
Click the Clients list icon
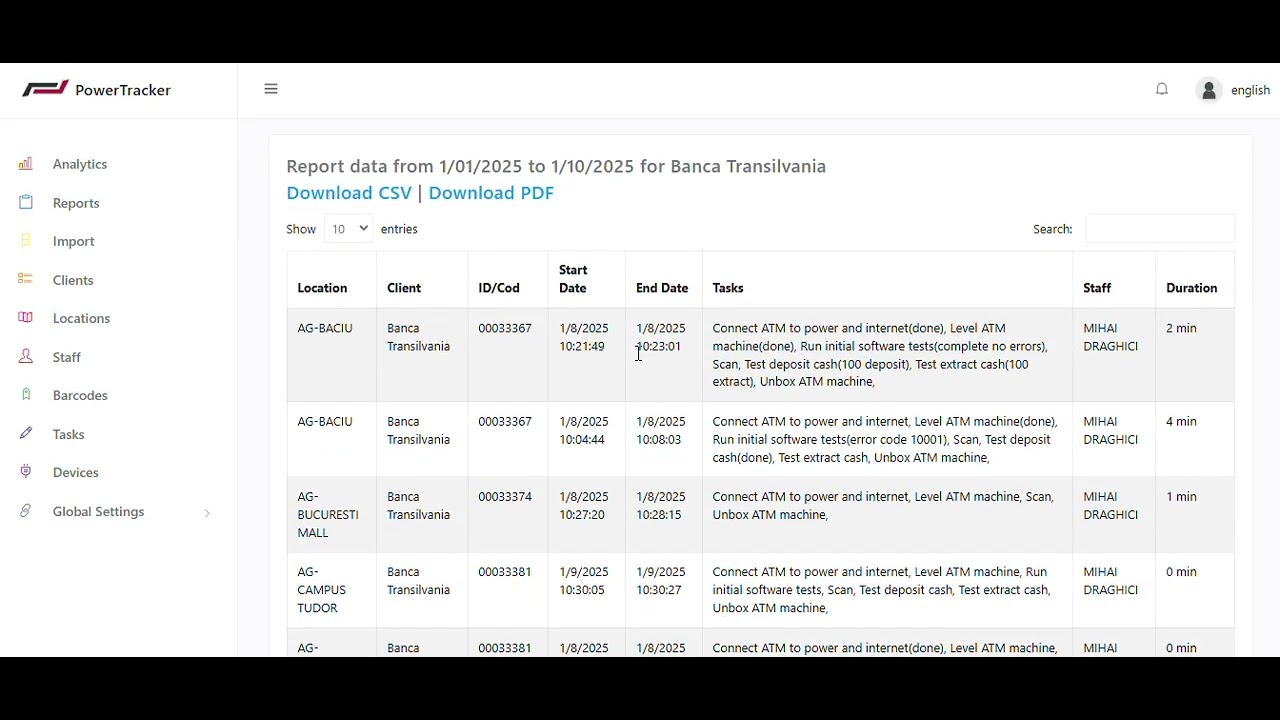(26, 279)
